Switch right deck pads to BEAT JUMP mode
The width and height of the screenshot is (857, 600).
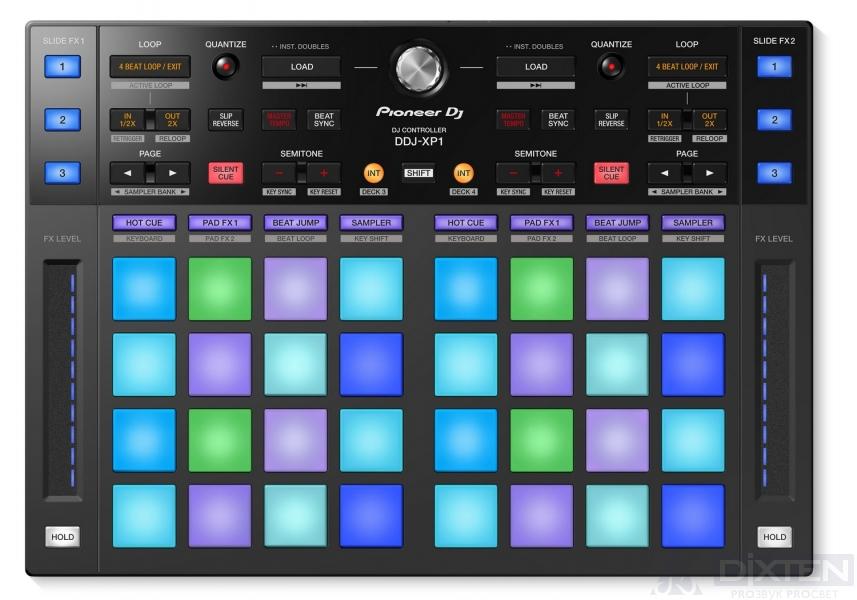click(618, 222)
